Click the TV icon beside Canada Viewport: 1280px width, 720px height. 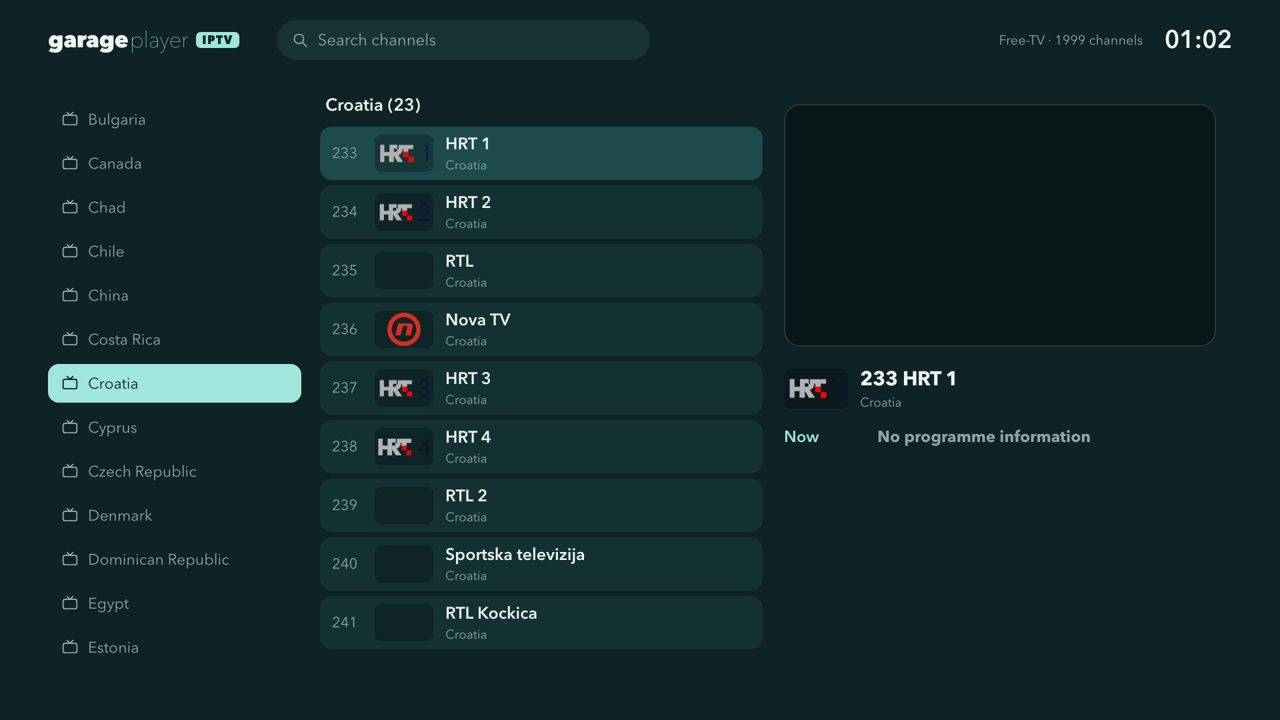(70, 163)
